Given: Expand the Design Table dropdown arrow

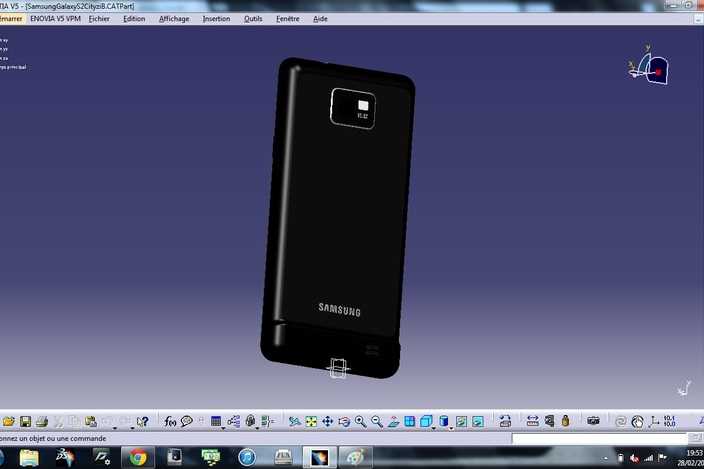Looking at the screenshot, I should [x=223, y=428].
